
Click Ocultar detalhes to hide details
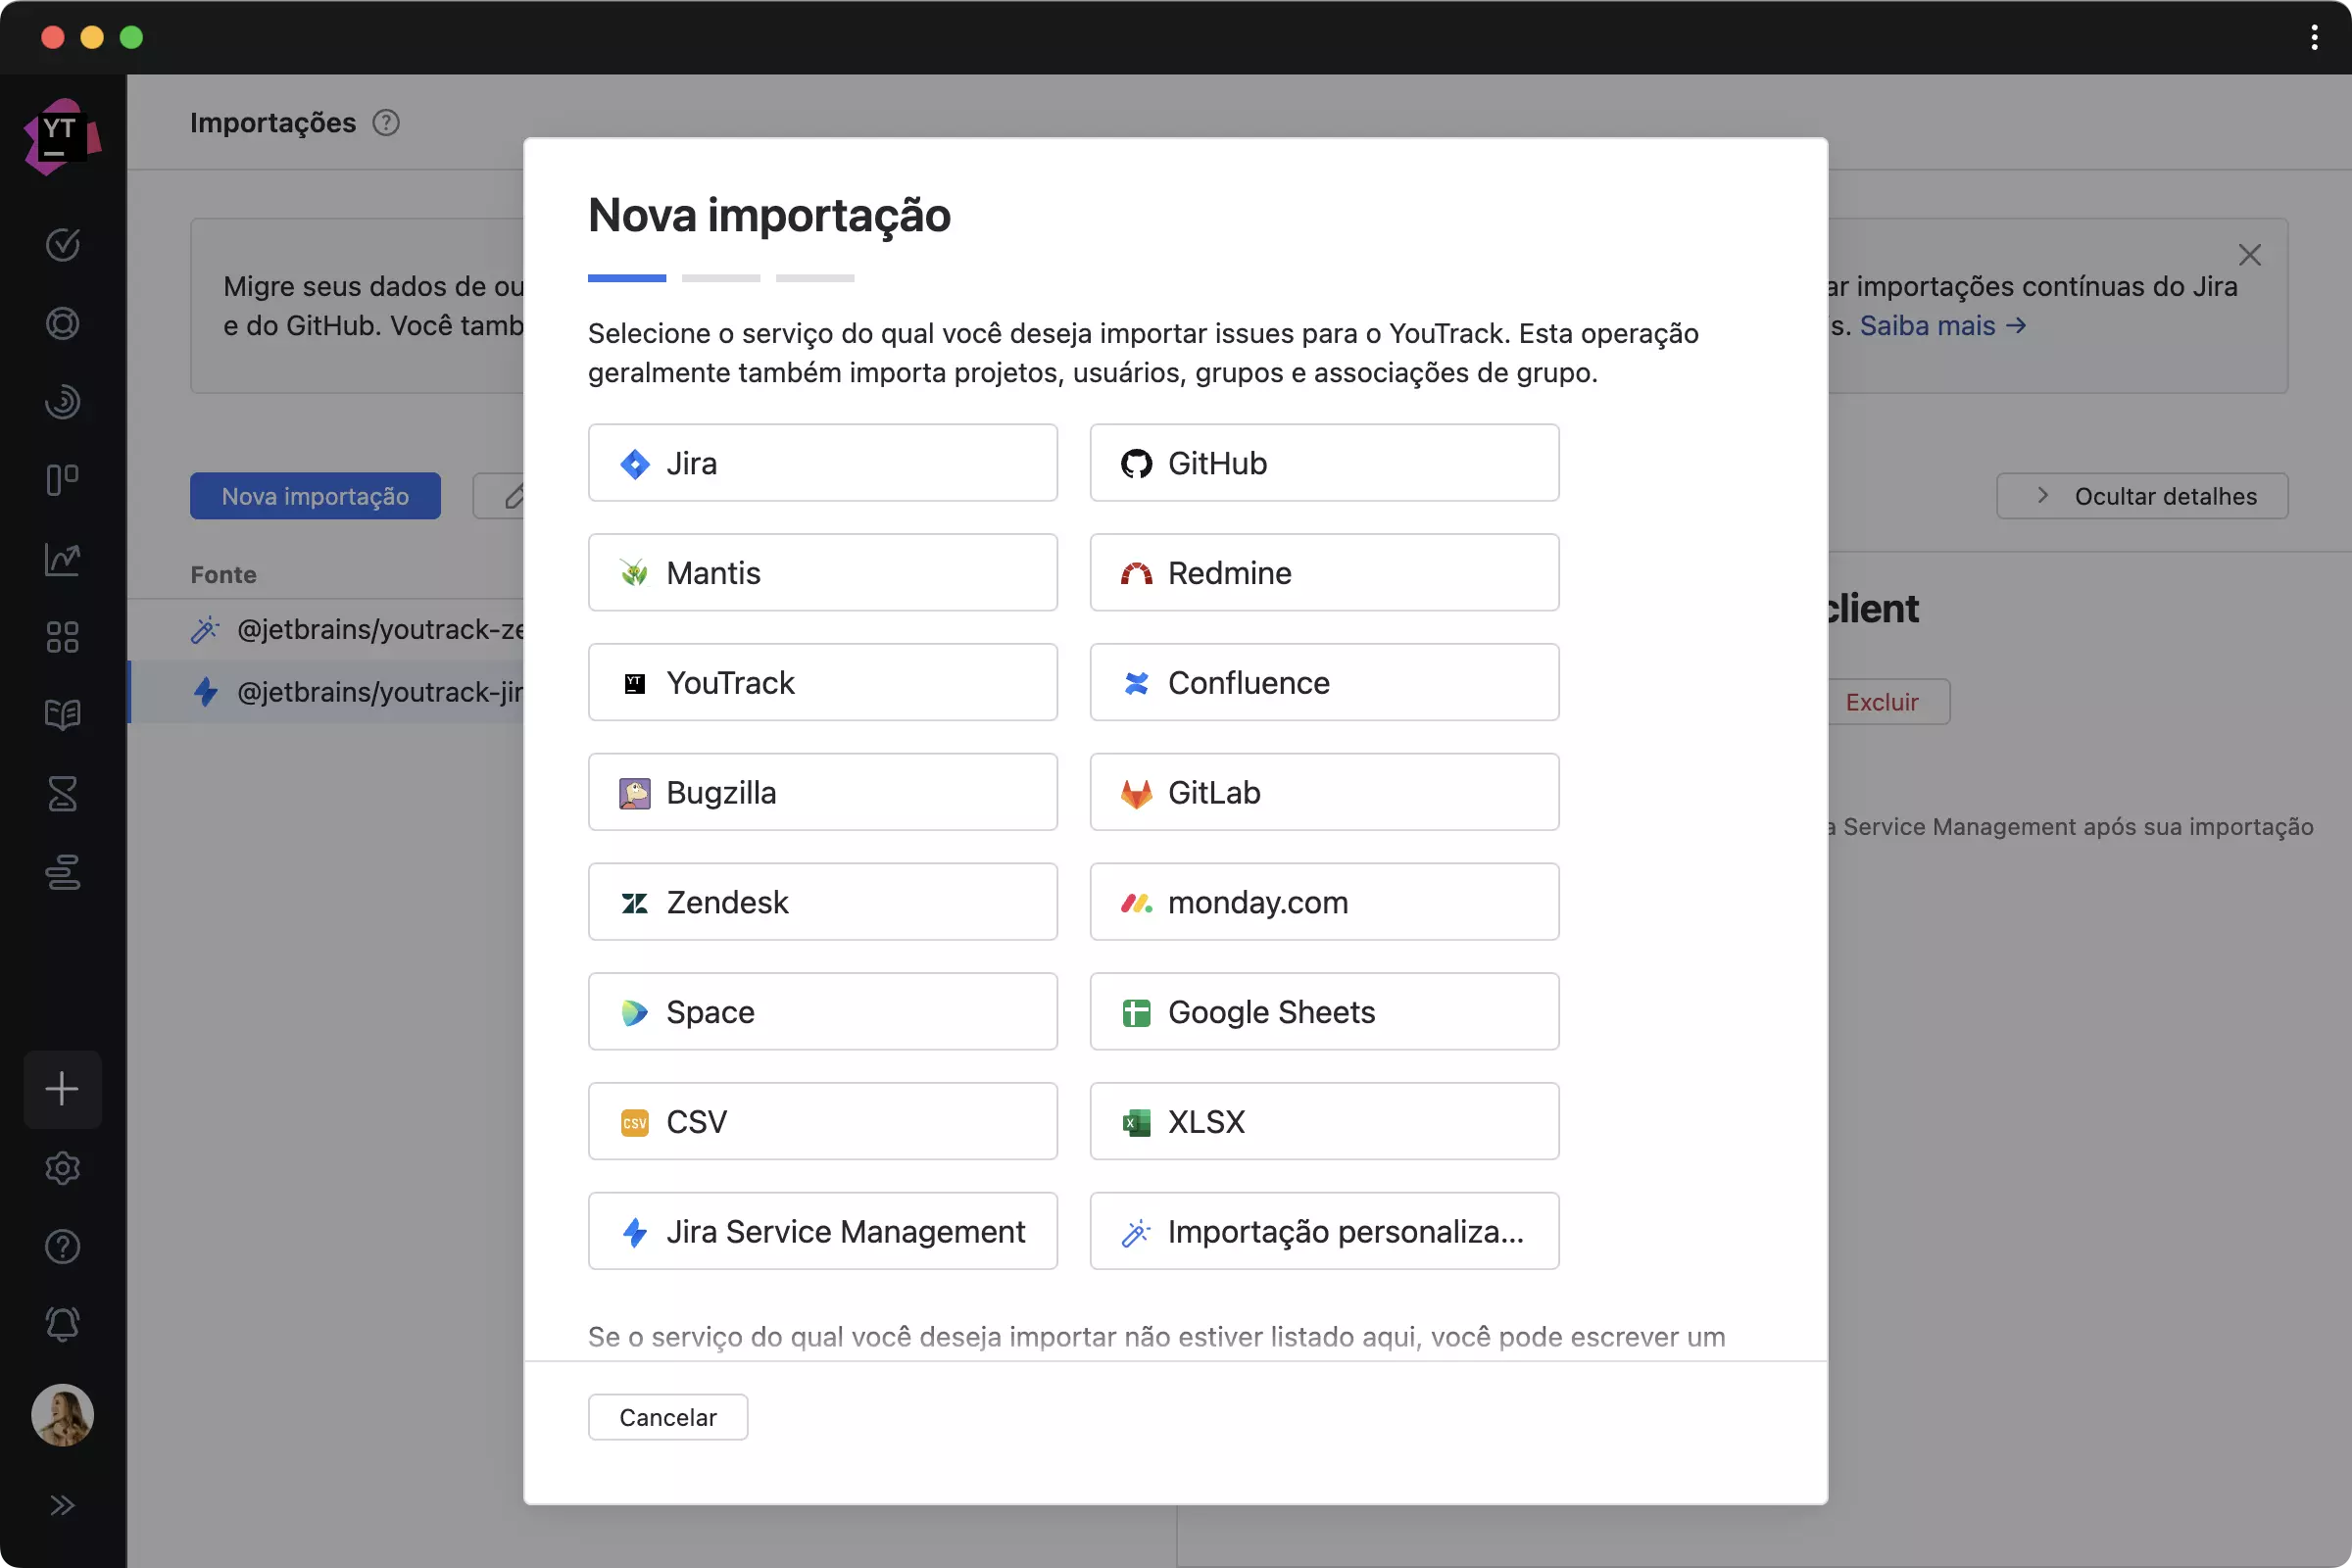pyautogui.click(x=2142, y=495)
